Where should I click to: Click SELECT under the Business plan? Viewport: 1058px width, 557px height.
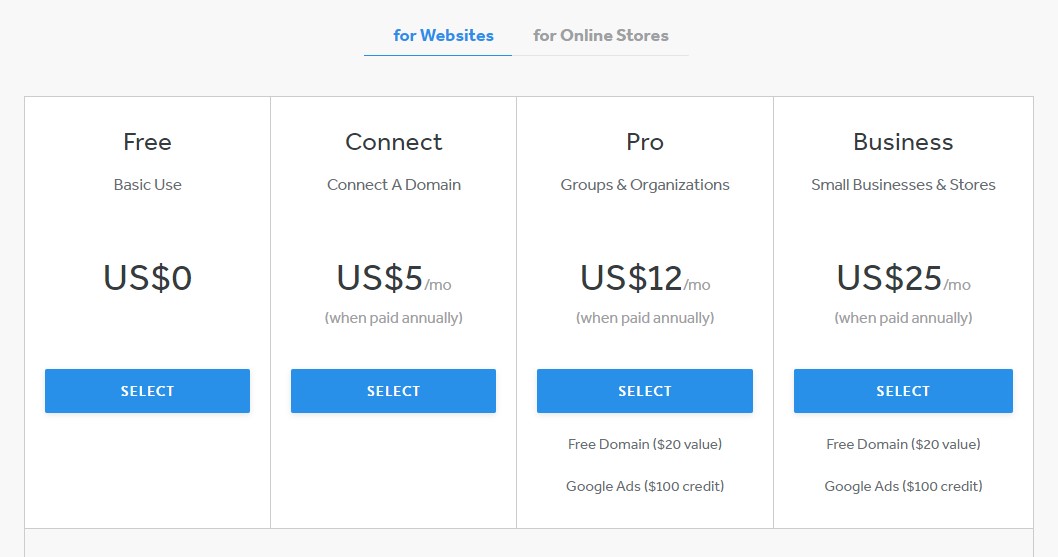coord(903,391)
